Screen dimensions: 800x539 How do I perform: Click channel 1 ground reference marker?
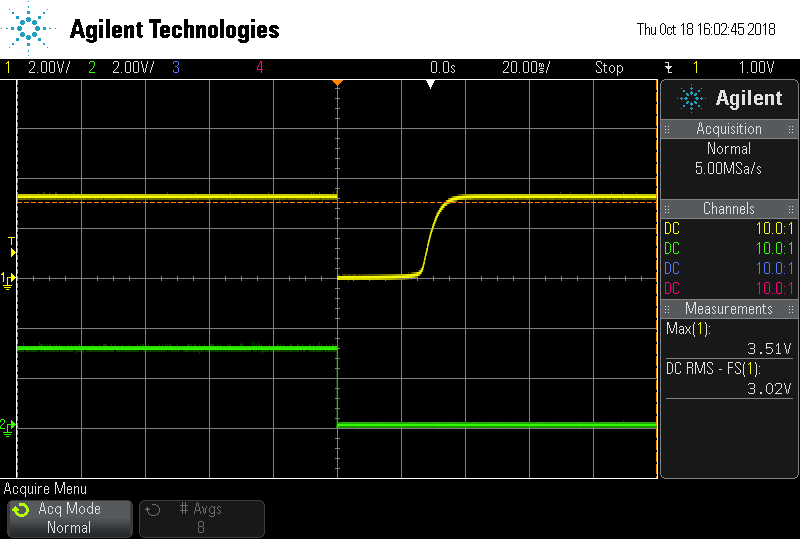coord(8,280)
